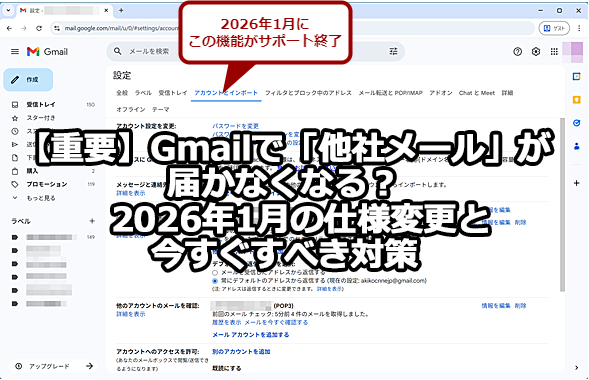Switch to the オフライン settings tab

point(131,109)
